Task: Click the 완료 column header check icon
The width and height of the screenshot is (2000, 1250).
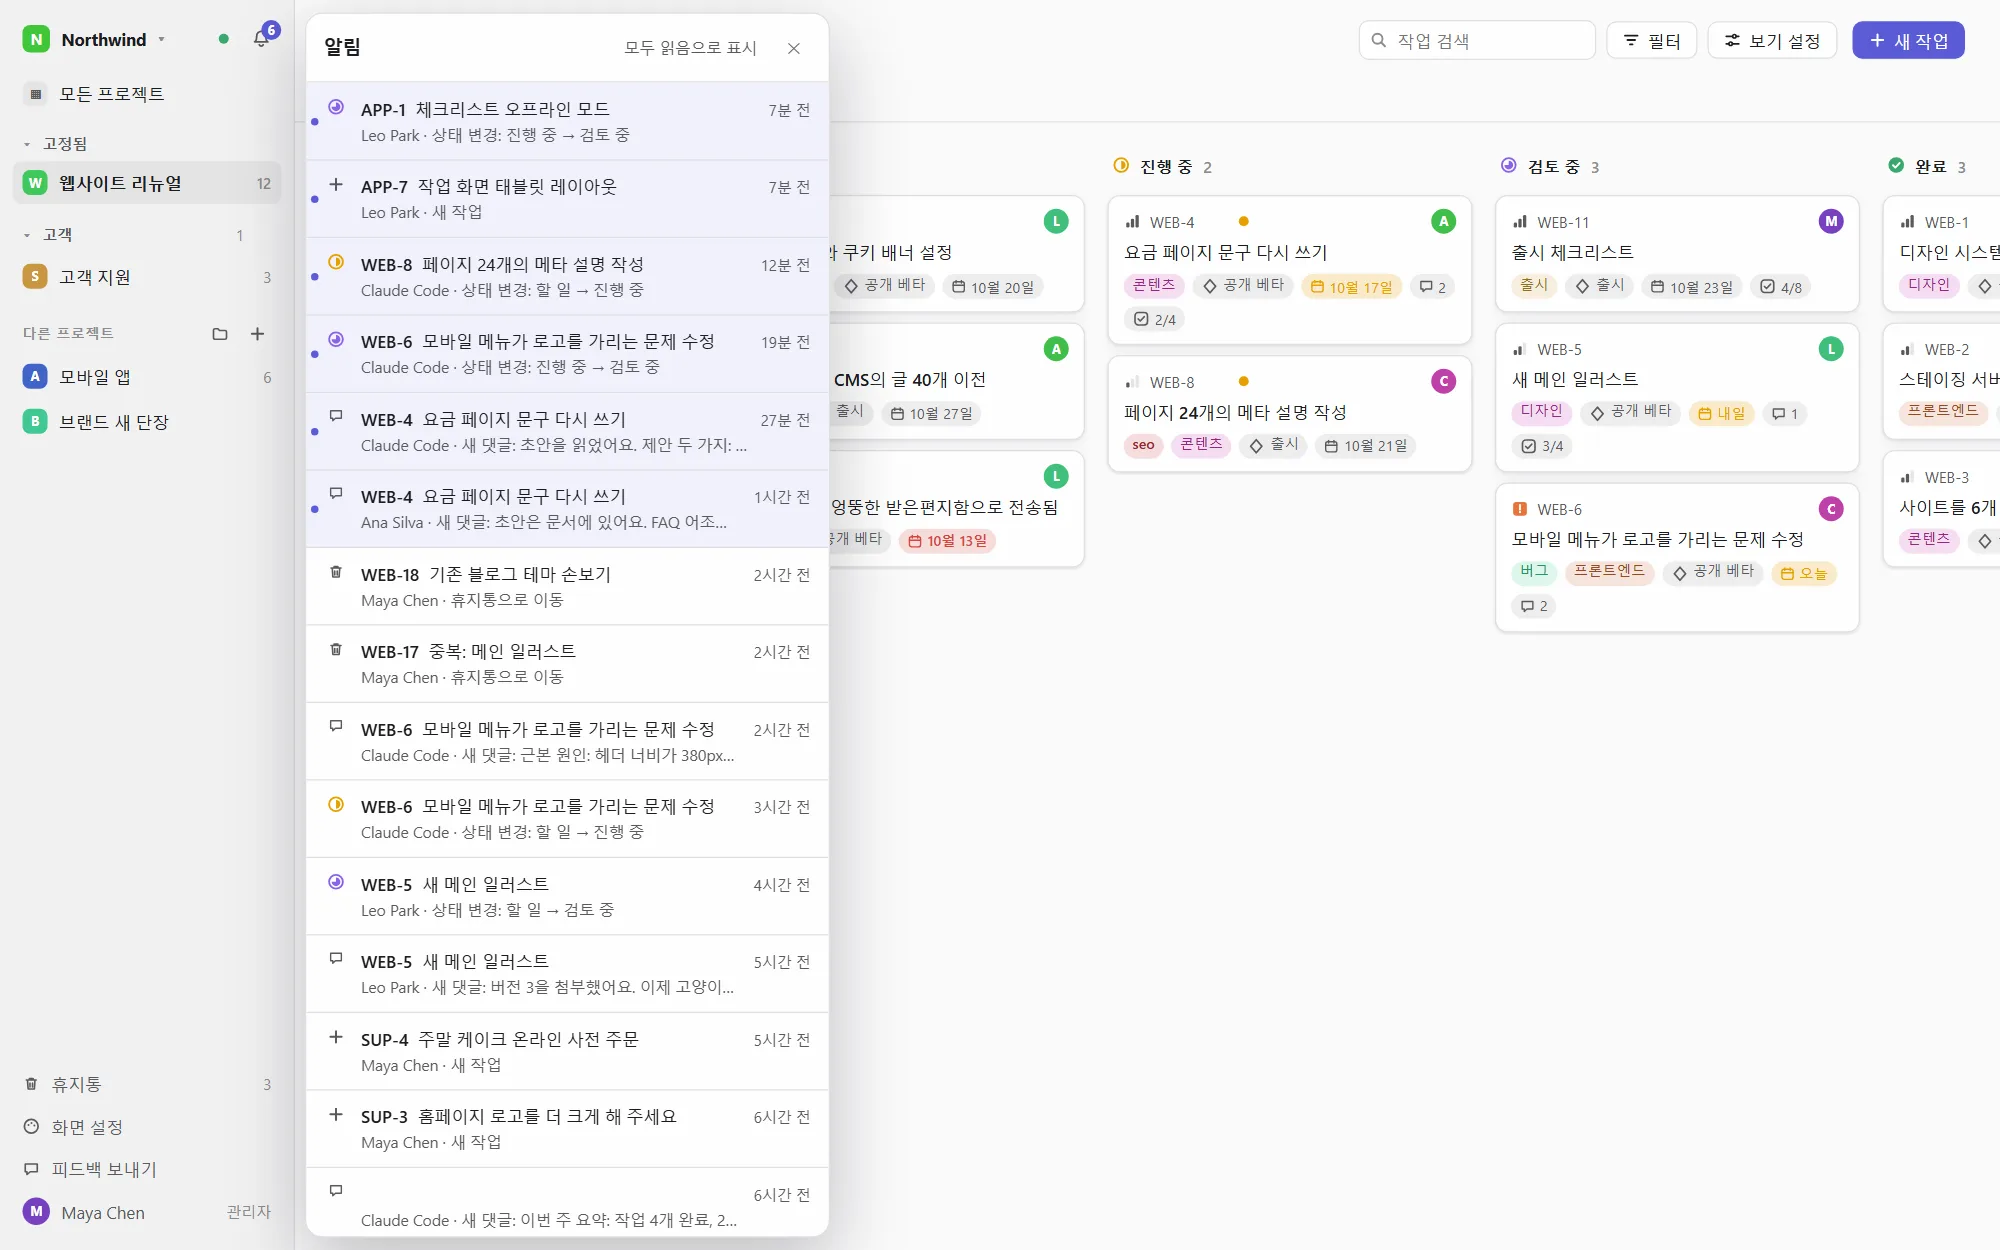Action: (x=1896, y=166)
